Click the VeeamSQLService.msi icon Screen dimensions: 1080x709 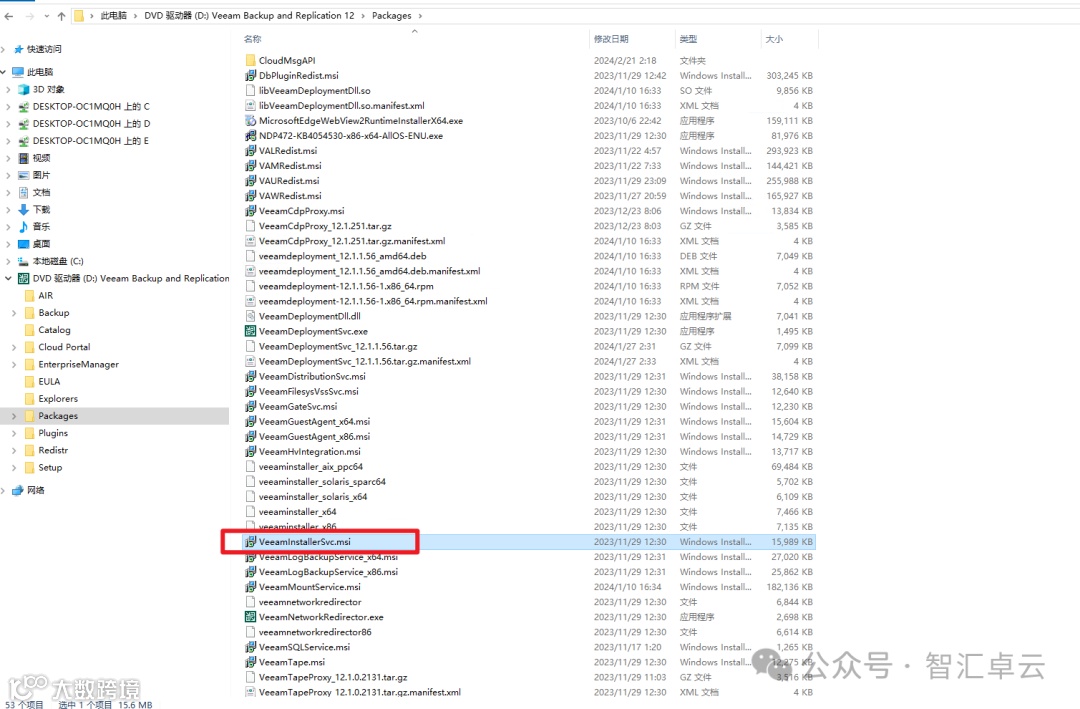coord(251,648)
